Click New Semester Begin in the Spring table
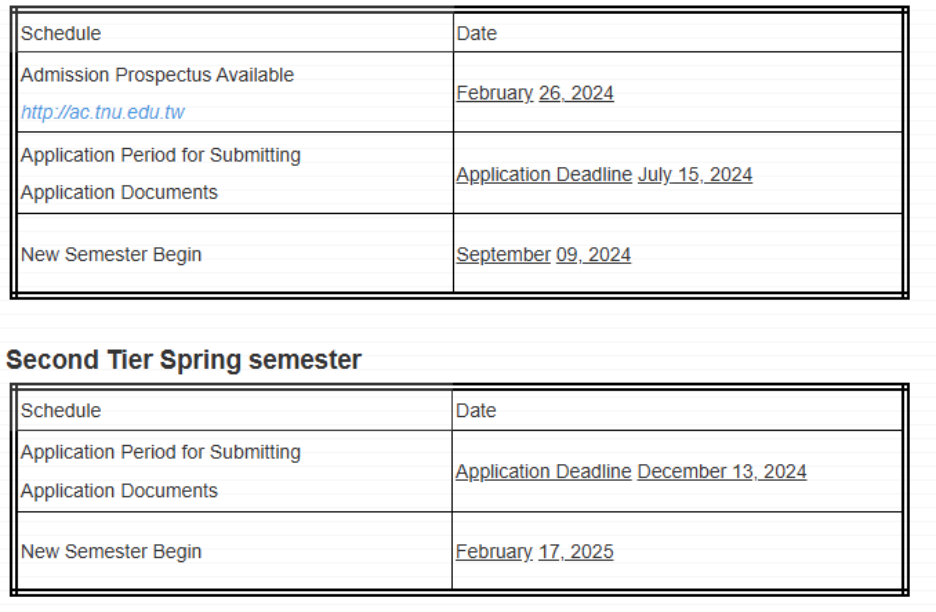 [111, 552]
